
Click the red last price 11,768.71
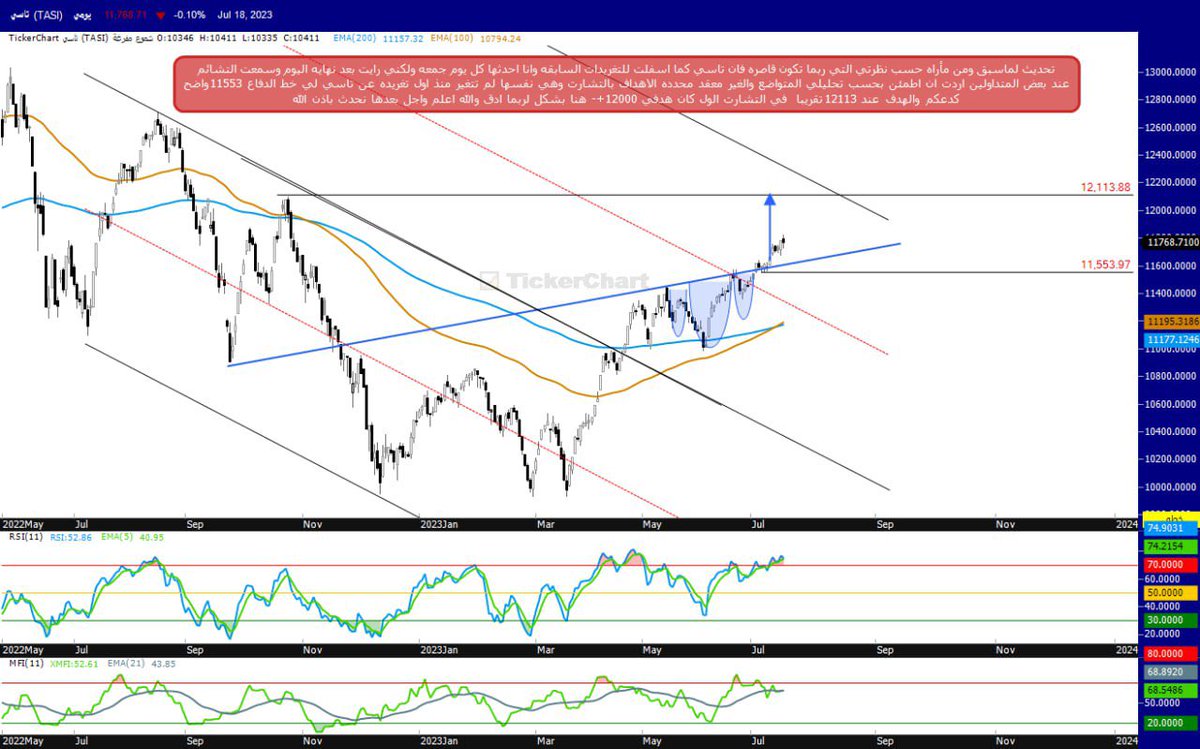125,16
